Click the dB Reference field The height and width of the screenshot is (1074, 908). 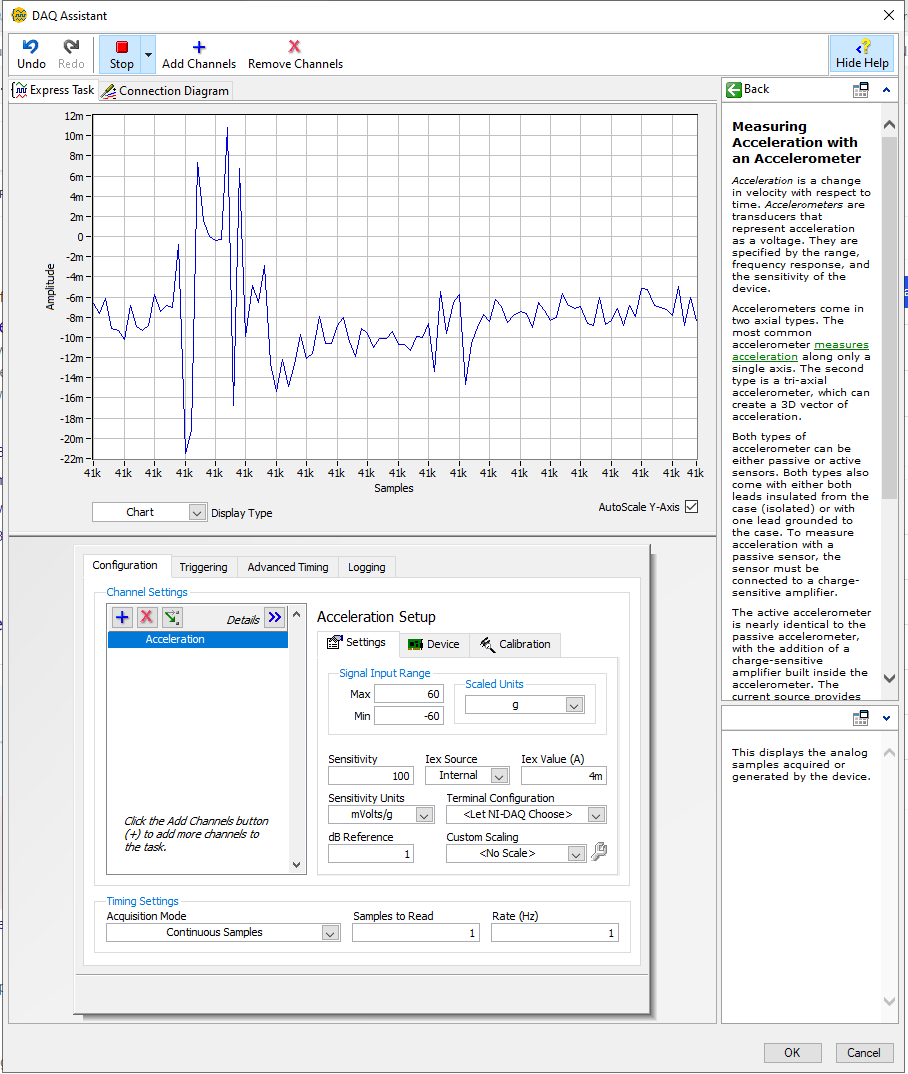pyautogui.click(x=370, y=853)
